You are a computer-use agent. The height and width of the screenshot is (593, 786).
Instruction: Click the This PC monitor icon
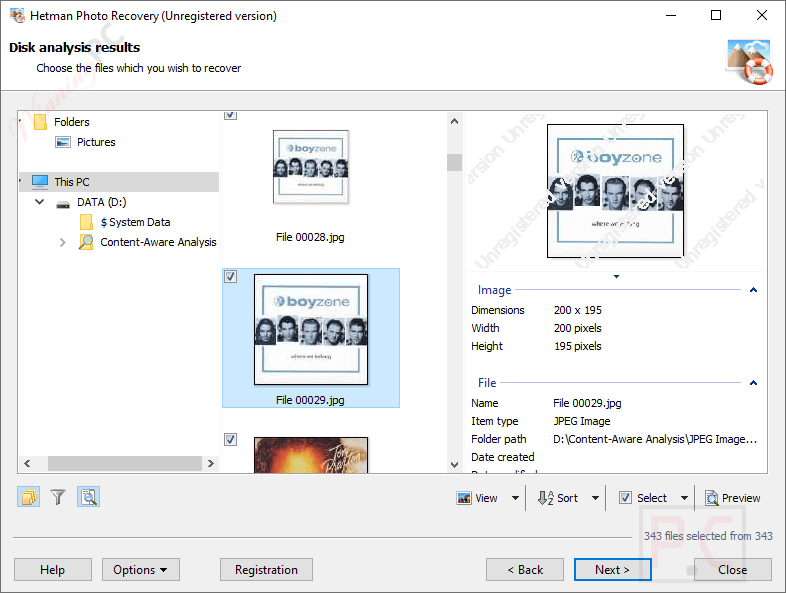[40, 181]
